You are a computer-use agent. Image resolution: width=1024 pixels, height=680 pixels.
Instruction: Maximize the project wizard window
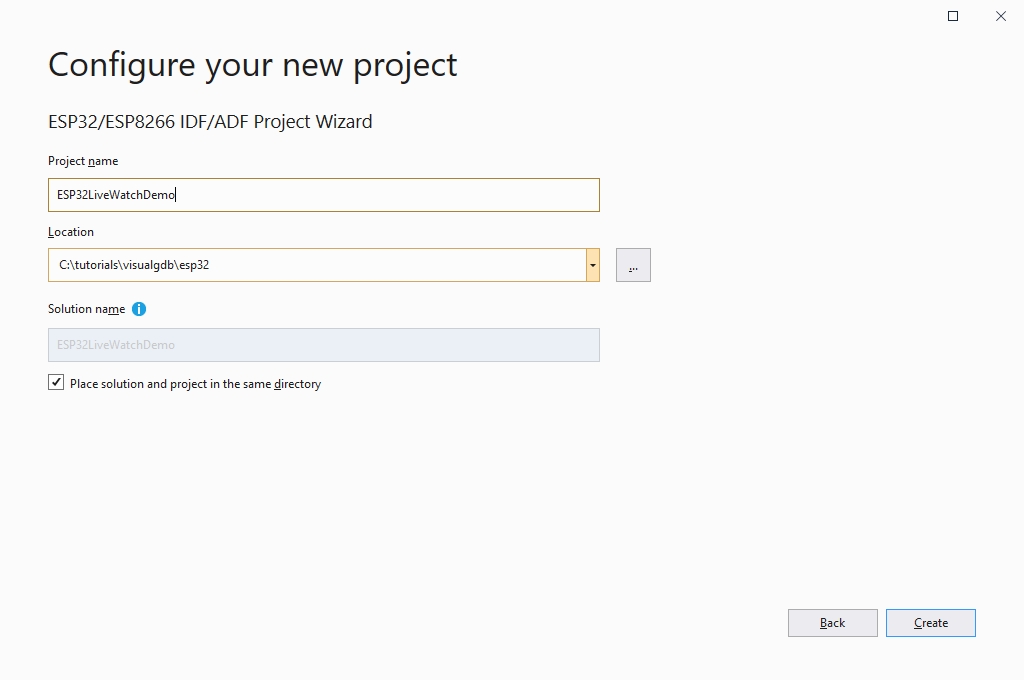tap(953, 16)
